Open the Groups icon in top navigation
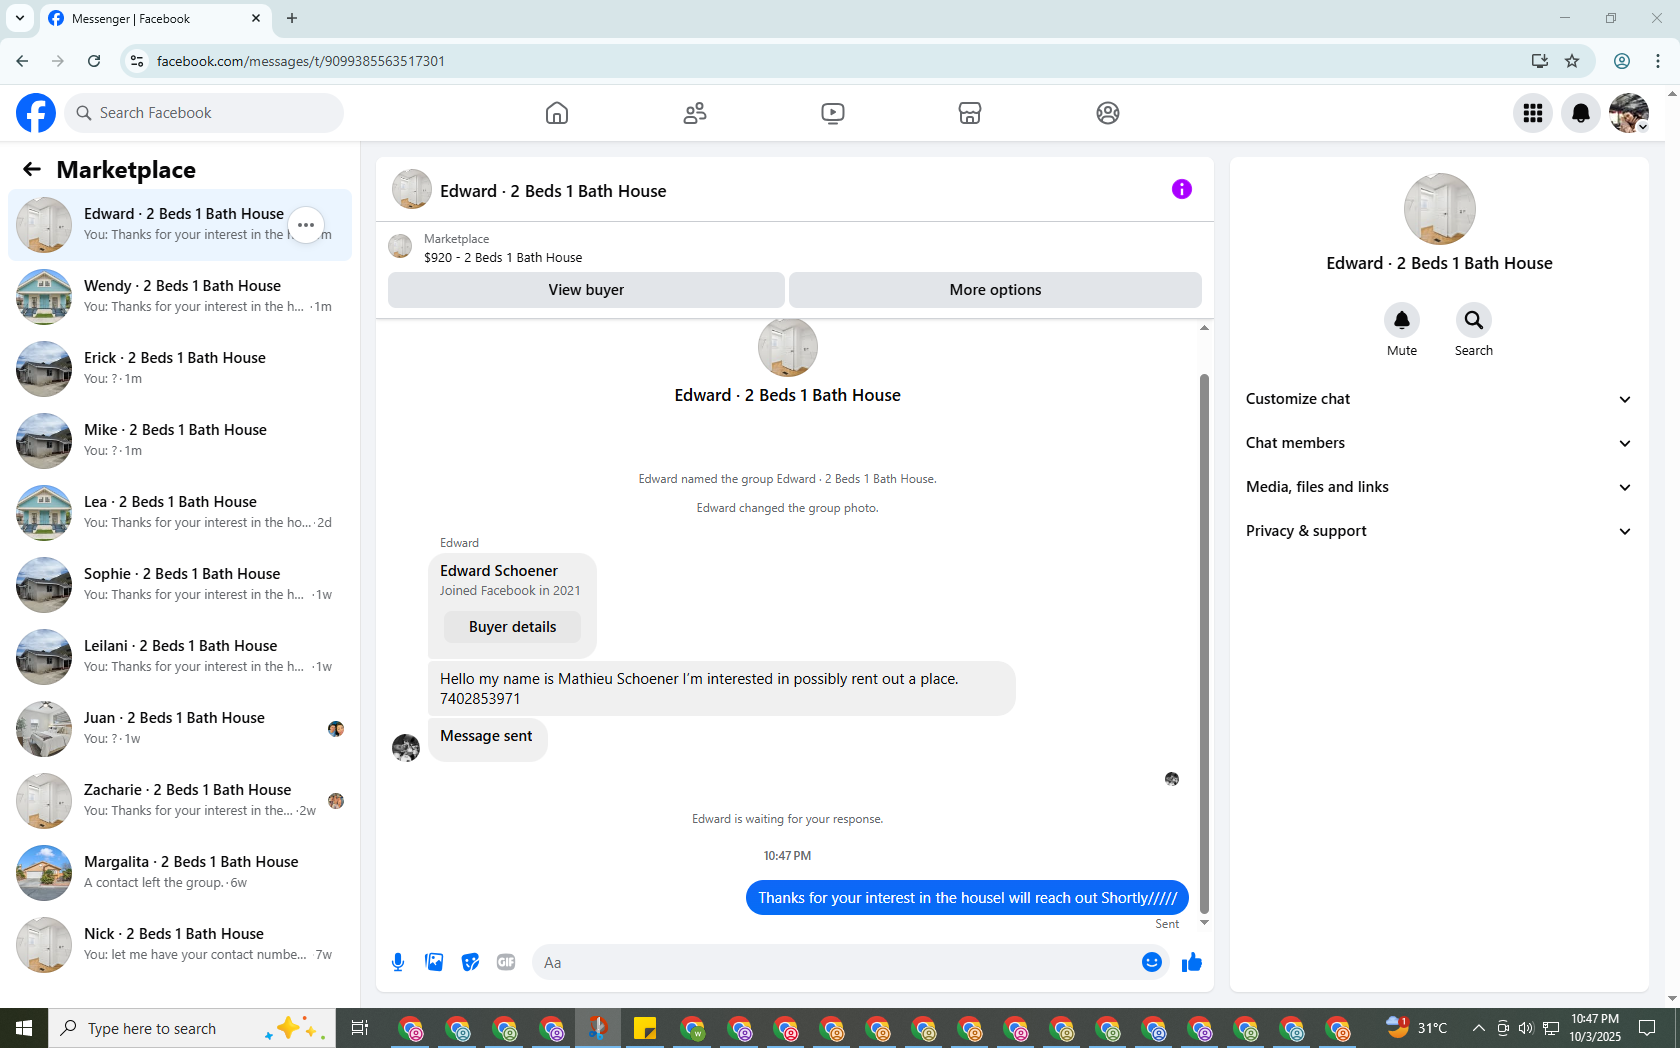This screenshot has width=1680, height=1048. [x=1108, y=113]
